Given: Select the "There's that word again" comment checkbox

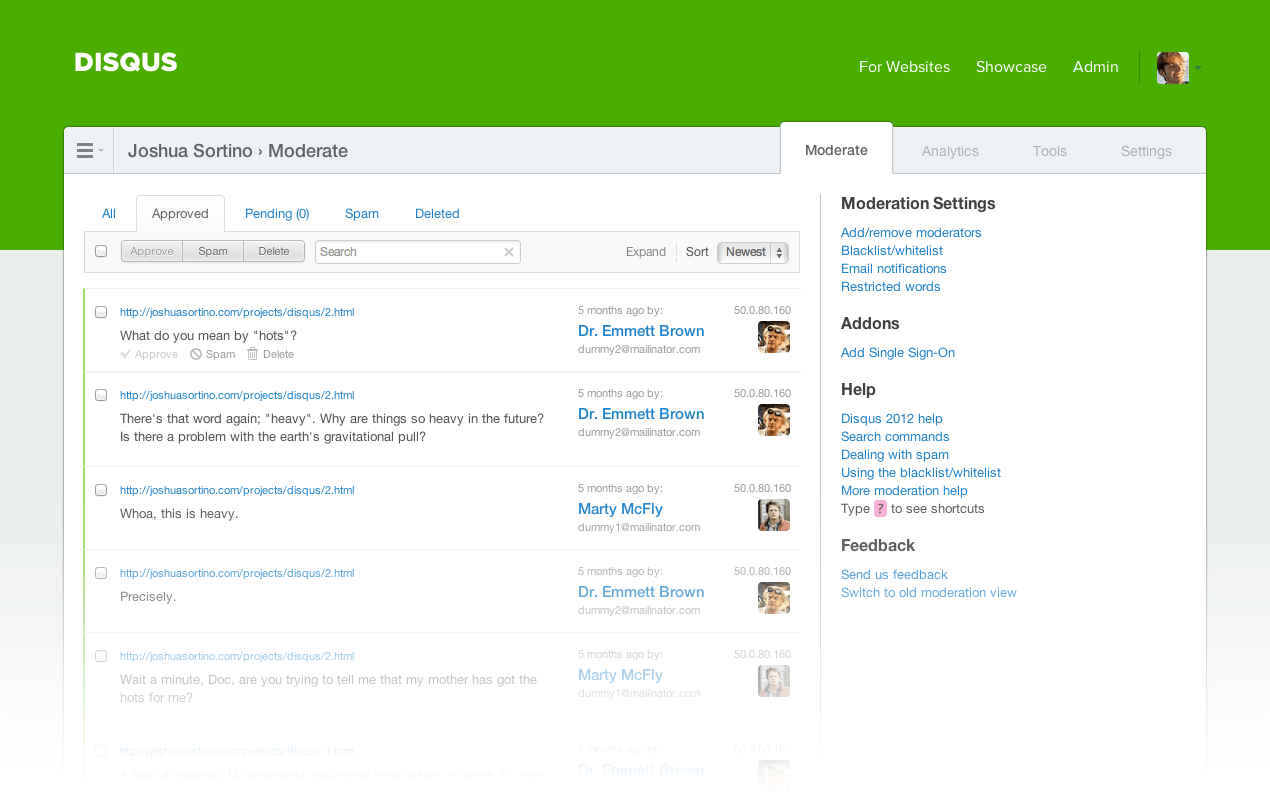Looking at the screenshot, I should click(101, 395).
